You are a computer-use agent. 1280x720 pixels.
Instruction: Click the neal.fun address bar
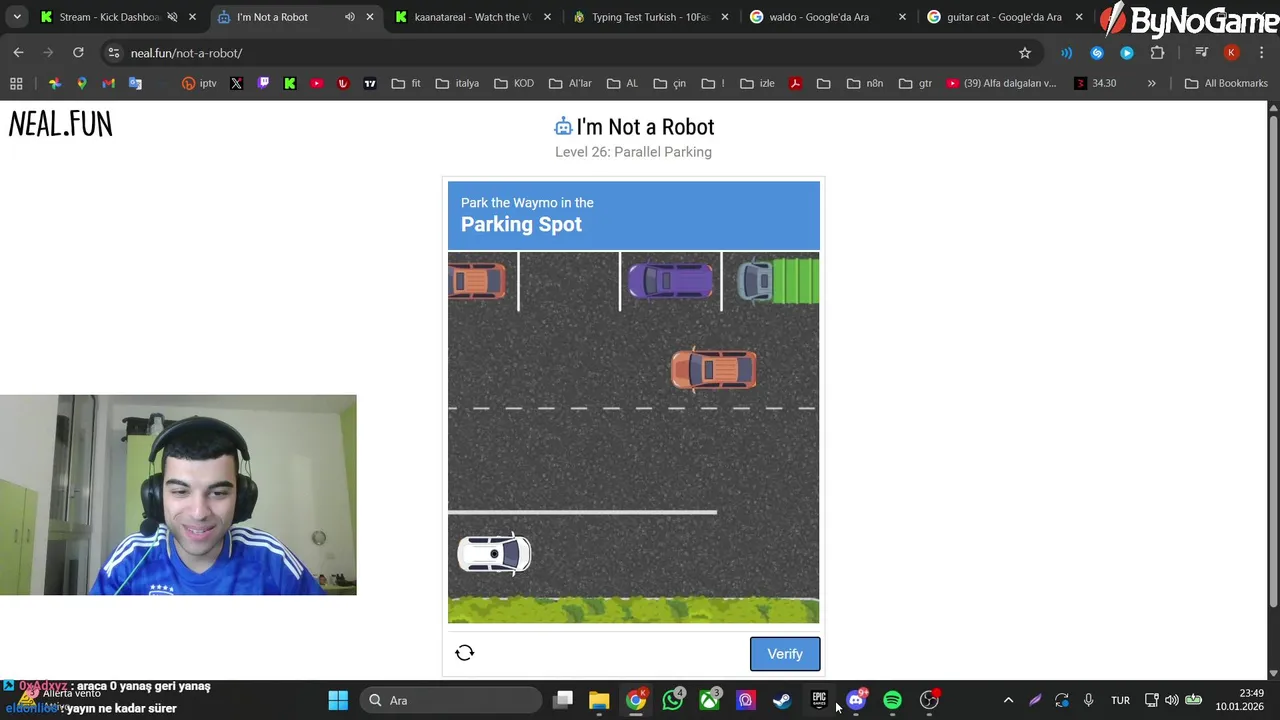coord(570,53)
